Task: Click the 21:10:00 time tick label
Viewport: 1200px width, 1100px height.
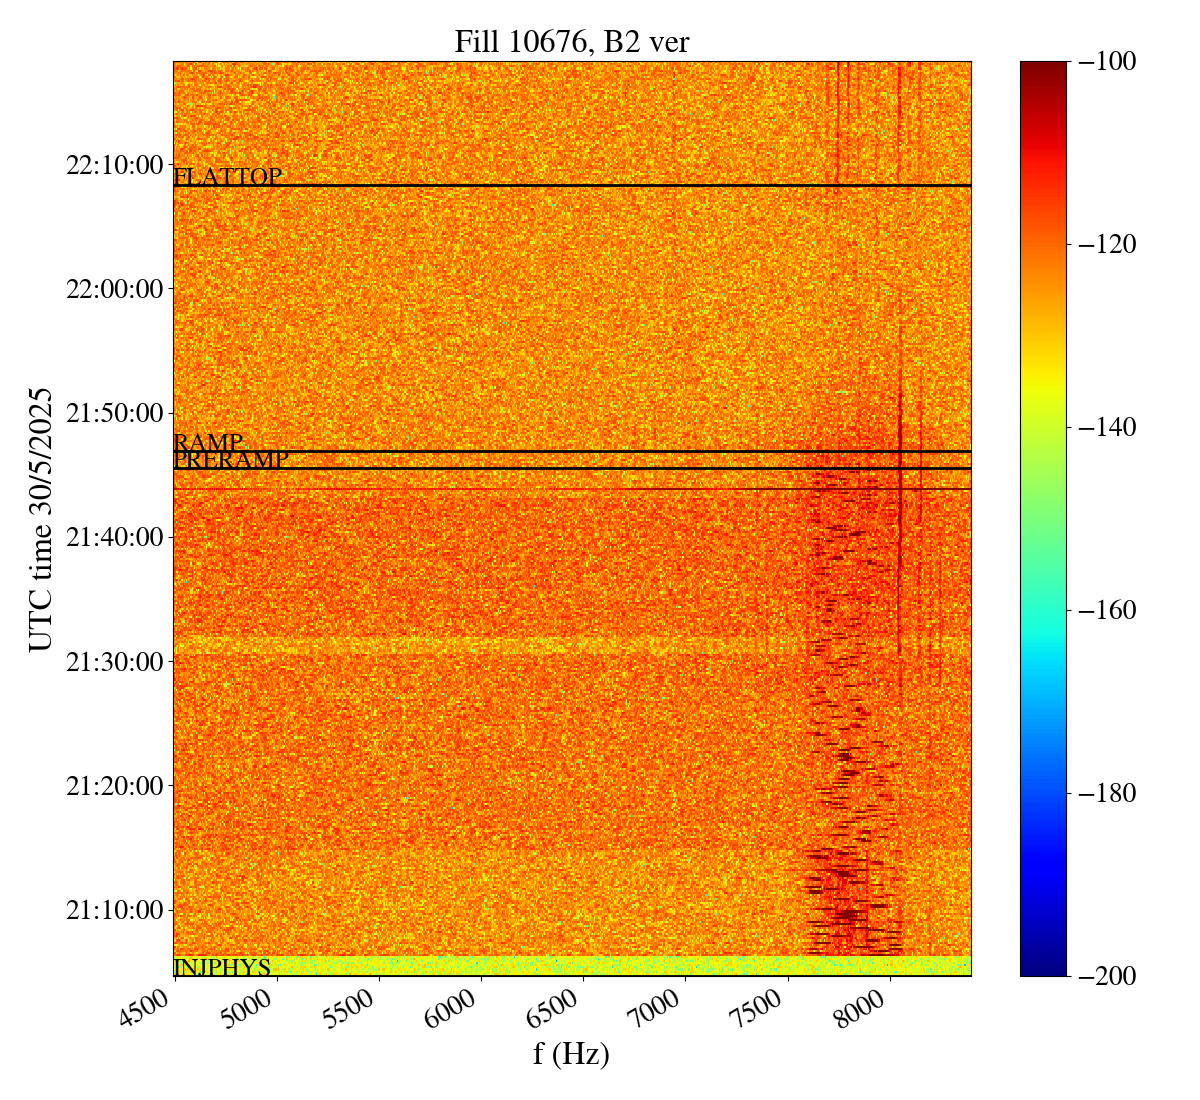Action: [114, 911]
